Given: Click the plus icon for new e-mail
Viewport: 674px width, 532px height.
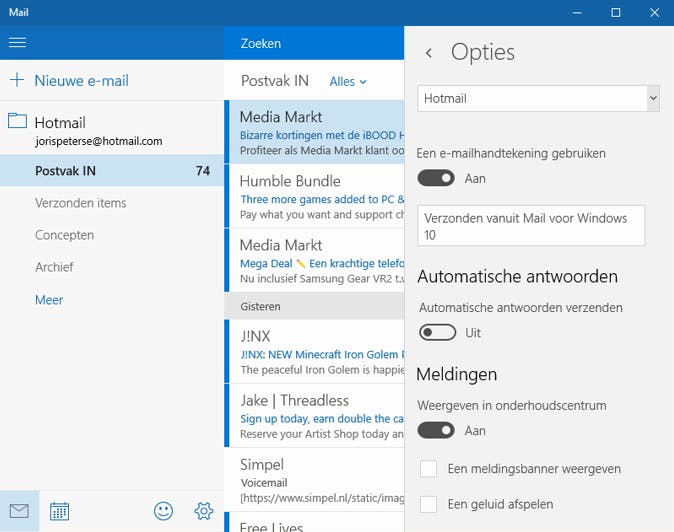Looking at the screenshot, I should coord(17,80).
